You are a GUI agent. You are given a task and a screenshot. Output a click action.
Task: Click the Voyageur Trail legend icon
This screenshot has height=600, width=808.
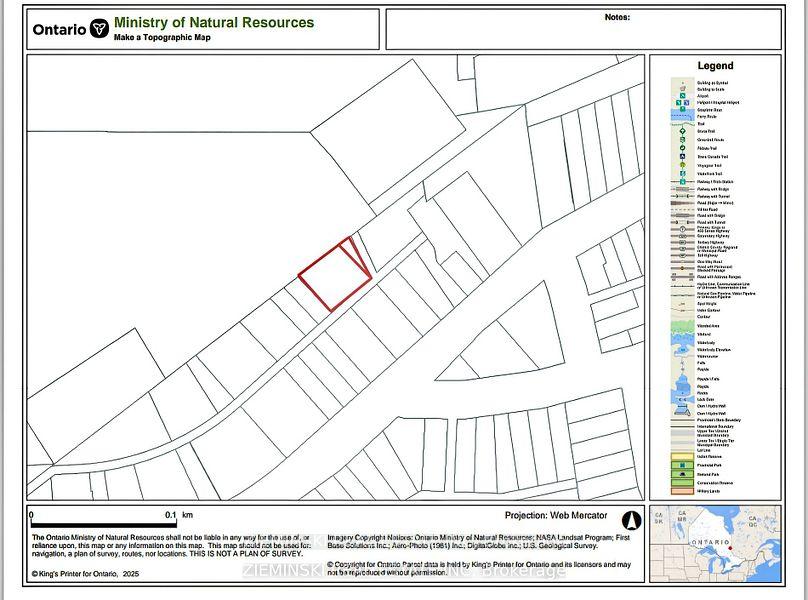[x=682, y=165]
